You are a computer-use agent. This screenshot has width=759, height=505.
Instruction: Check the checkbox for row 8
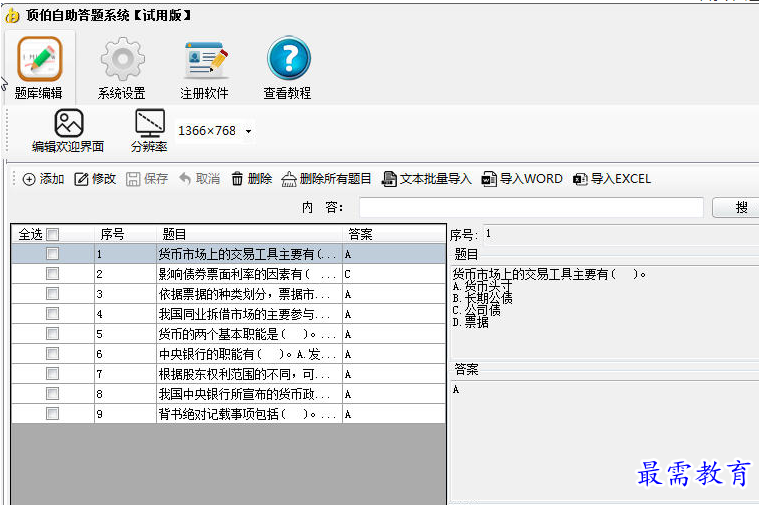click(52, 394)
